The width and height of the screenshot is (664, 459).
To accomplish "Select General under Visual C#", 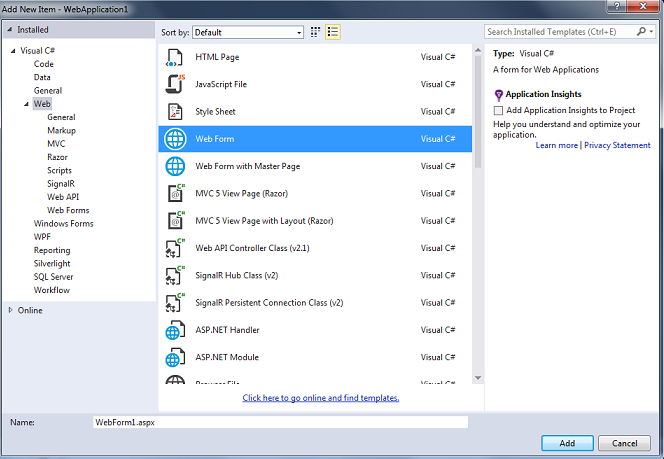I will 48,91.
